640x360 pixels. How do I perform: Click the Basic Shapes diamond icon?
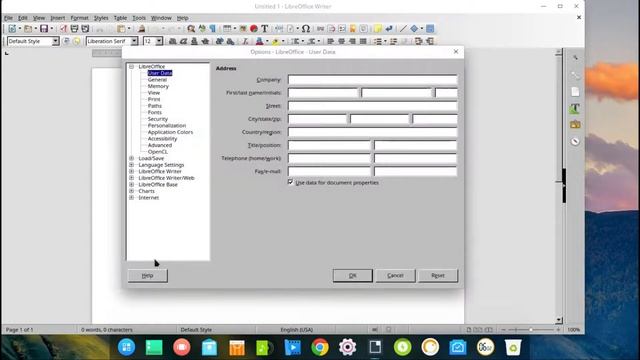pos(414,29)
